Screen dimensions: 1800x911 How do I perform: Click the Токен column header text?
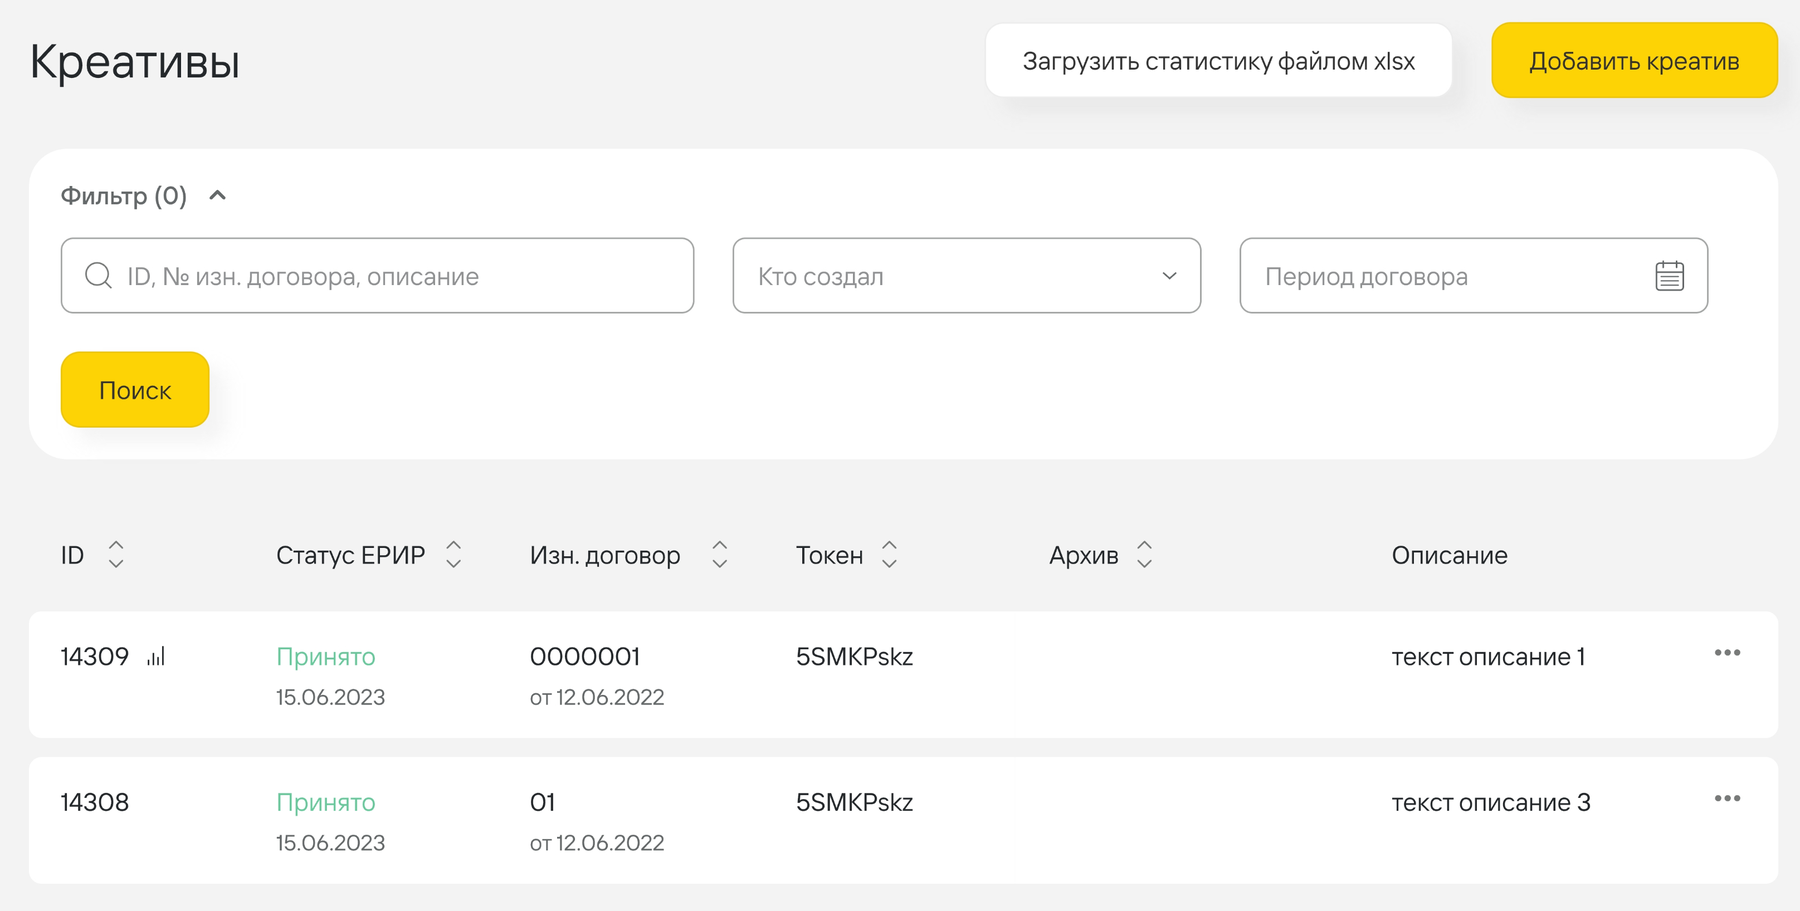point(829,555)
